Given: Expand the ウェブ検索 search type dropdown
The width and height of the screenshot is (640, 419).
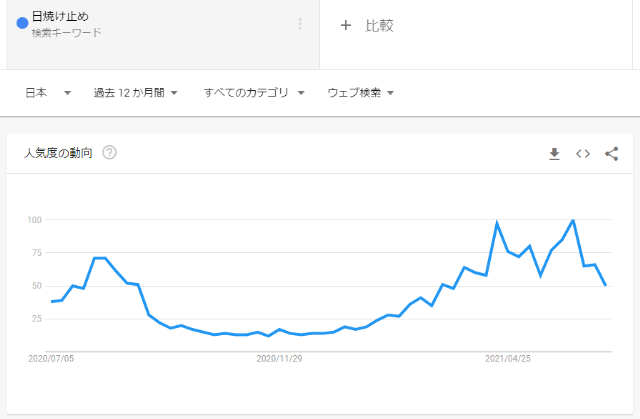Looking at the screenshot, I should 361,93.
